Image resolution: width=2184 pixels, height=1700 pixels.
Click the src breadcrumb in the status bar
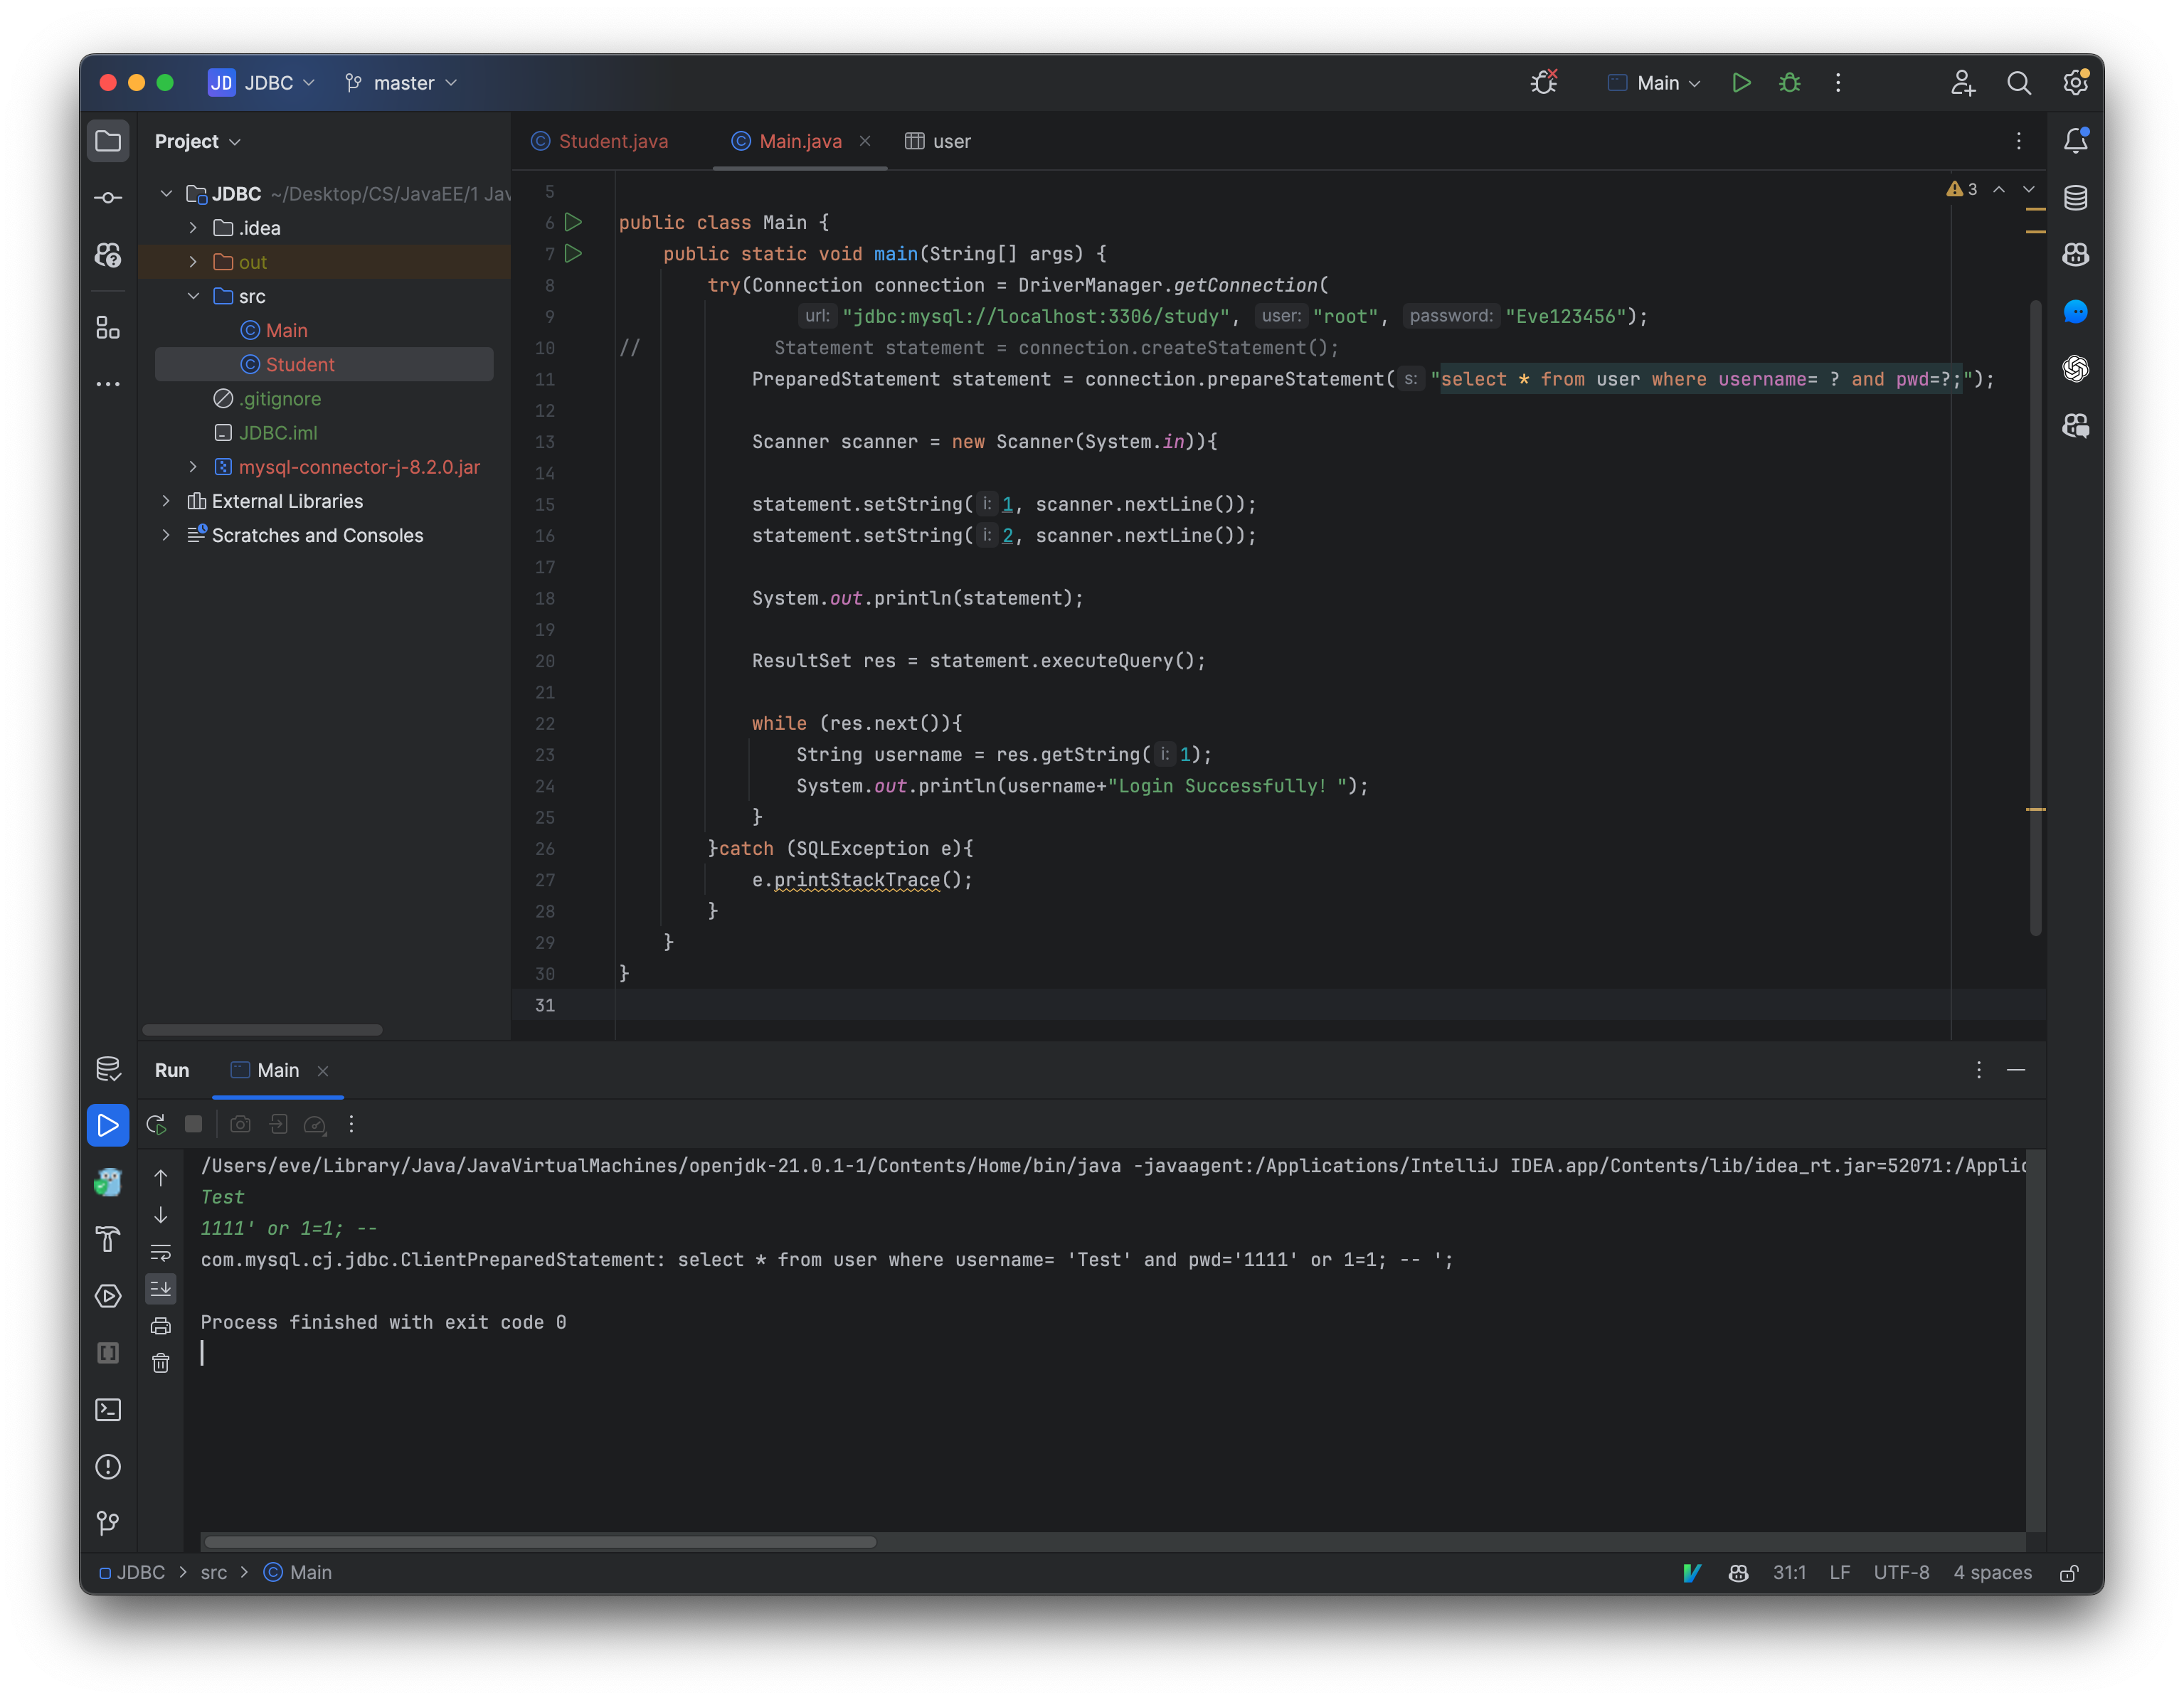point(213,1573)
